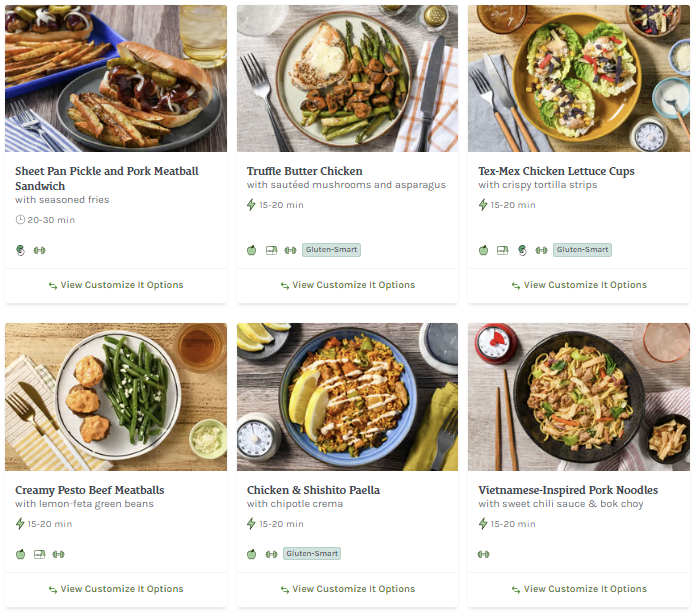
Task: Click the apple icon under Creamy Pesto Beef Meatballs
Action: 20,554
